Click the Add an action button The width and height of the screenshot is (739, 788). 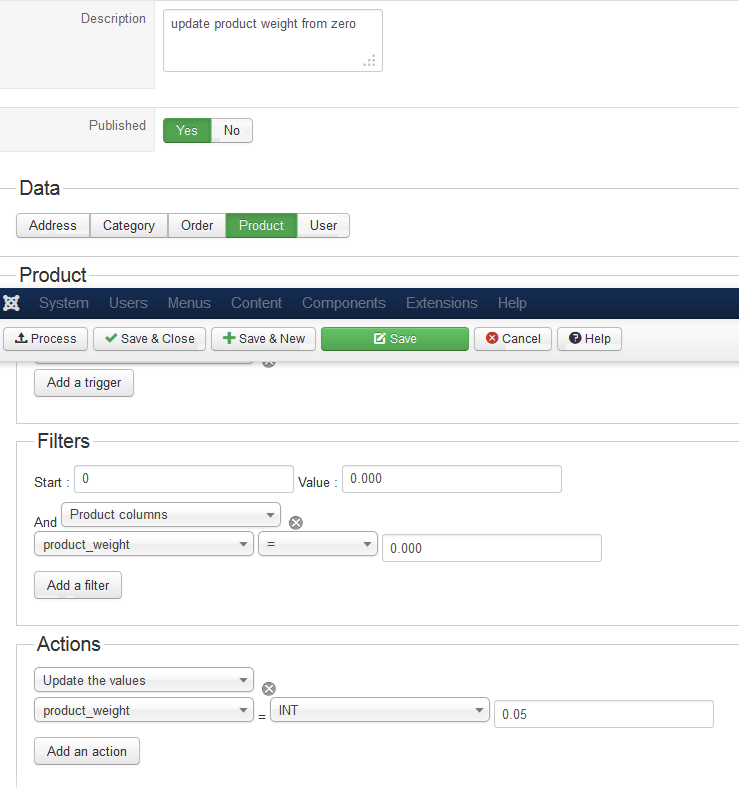[x=87, y=751]
